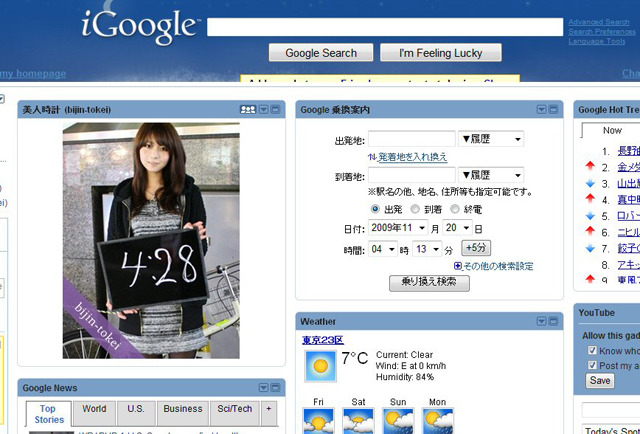Click the Google Search button
Viewport: 640px width, 434px height.
click(321, 53)
